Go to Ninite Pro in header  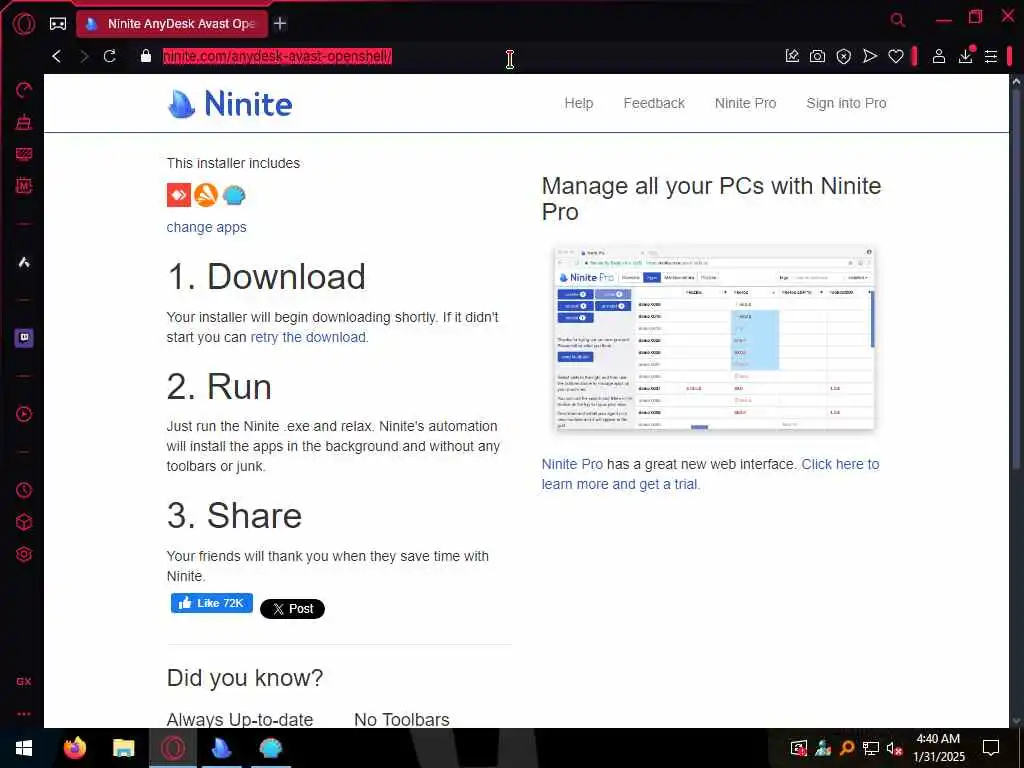[x=745, y=103]
